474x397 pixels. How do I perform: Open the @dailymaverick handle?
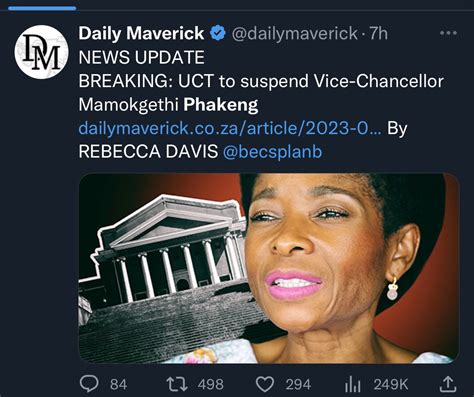(x=295, y=33)
